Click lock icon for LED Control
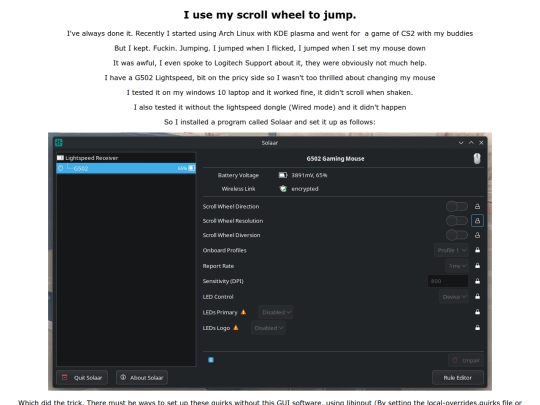The width and height of the screenshot is (540, 405). click(x=477, y=296)
